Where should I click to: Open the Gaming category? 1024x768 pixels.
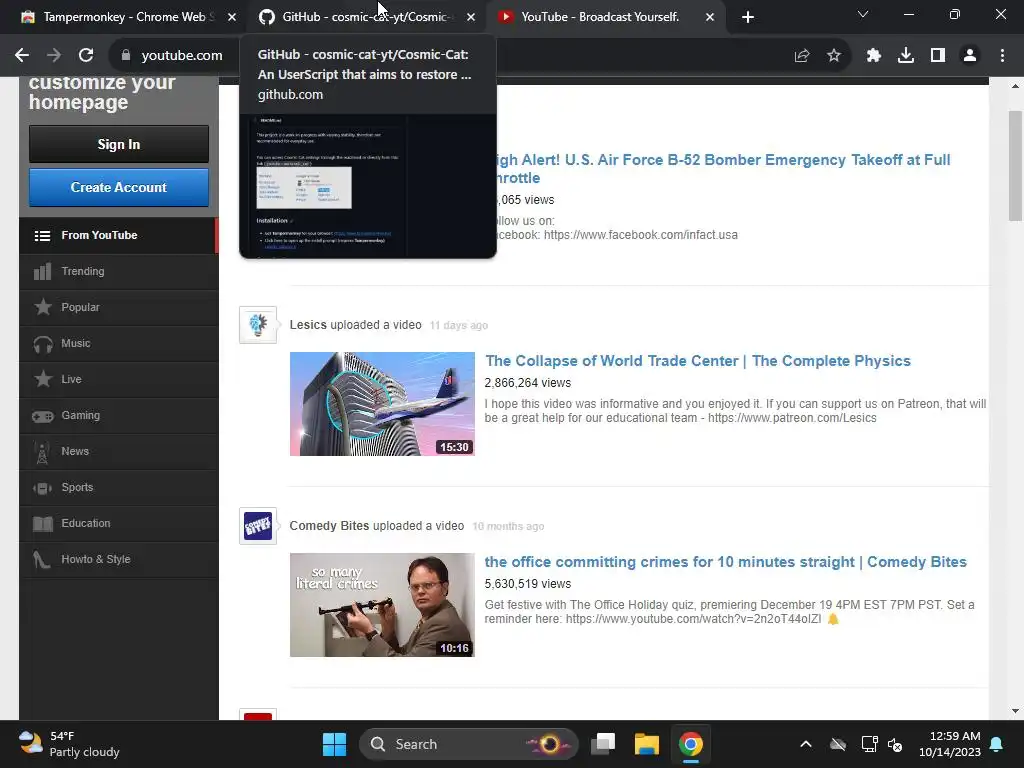(119, 415)
